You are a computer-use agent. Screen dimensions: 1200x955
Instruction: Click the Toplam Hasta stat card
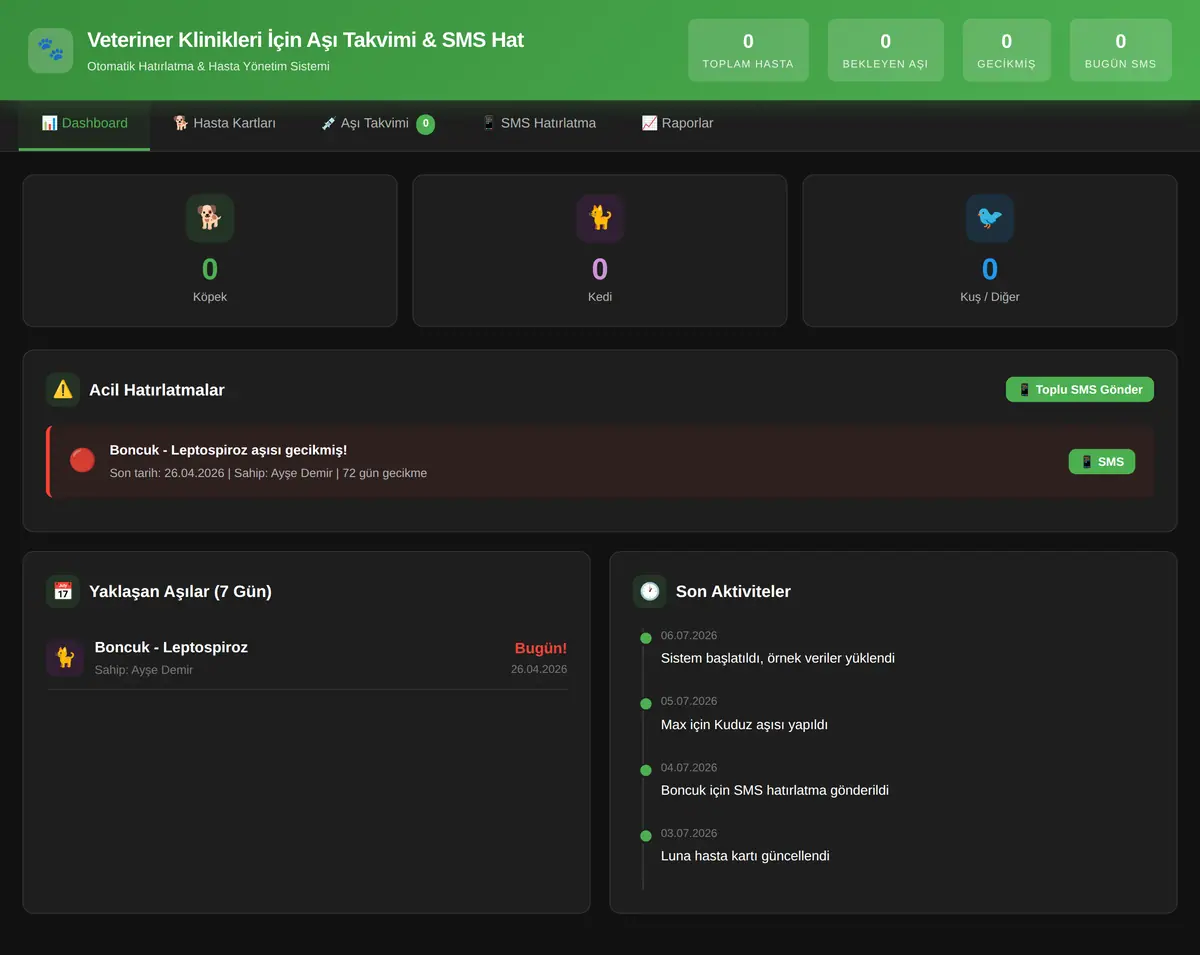click(748, 50)
